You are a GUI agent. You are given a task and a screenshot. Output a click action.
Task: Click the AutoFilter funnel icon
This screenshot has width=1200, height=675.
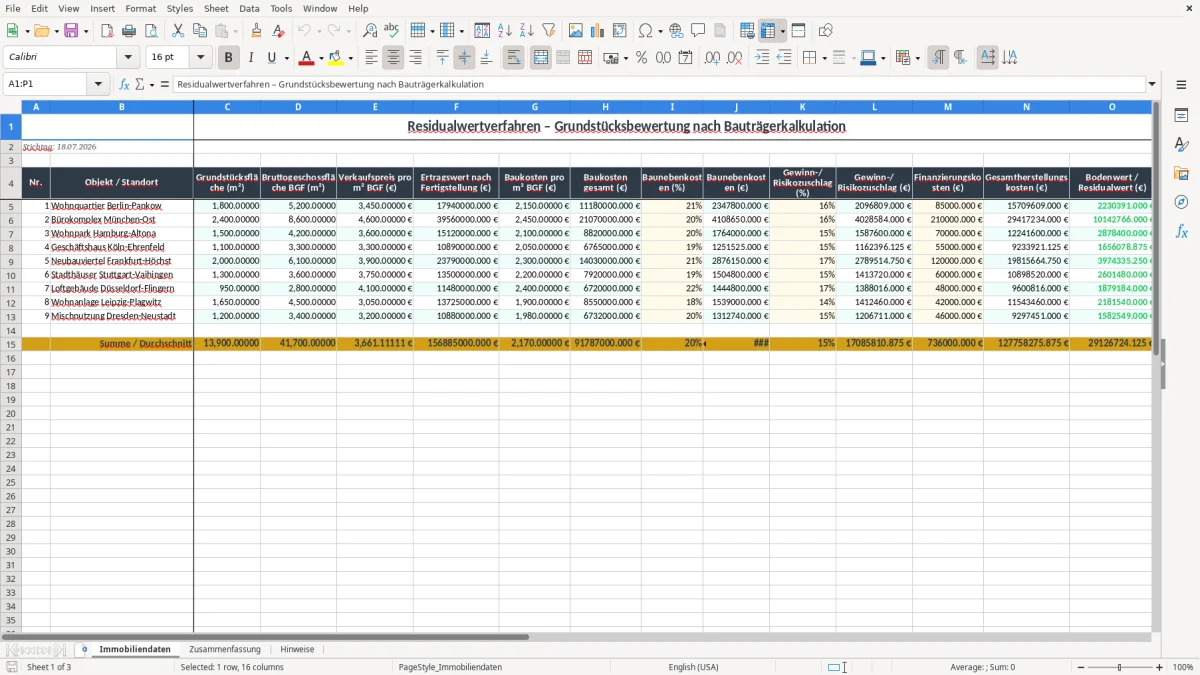(548, 31)
